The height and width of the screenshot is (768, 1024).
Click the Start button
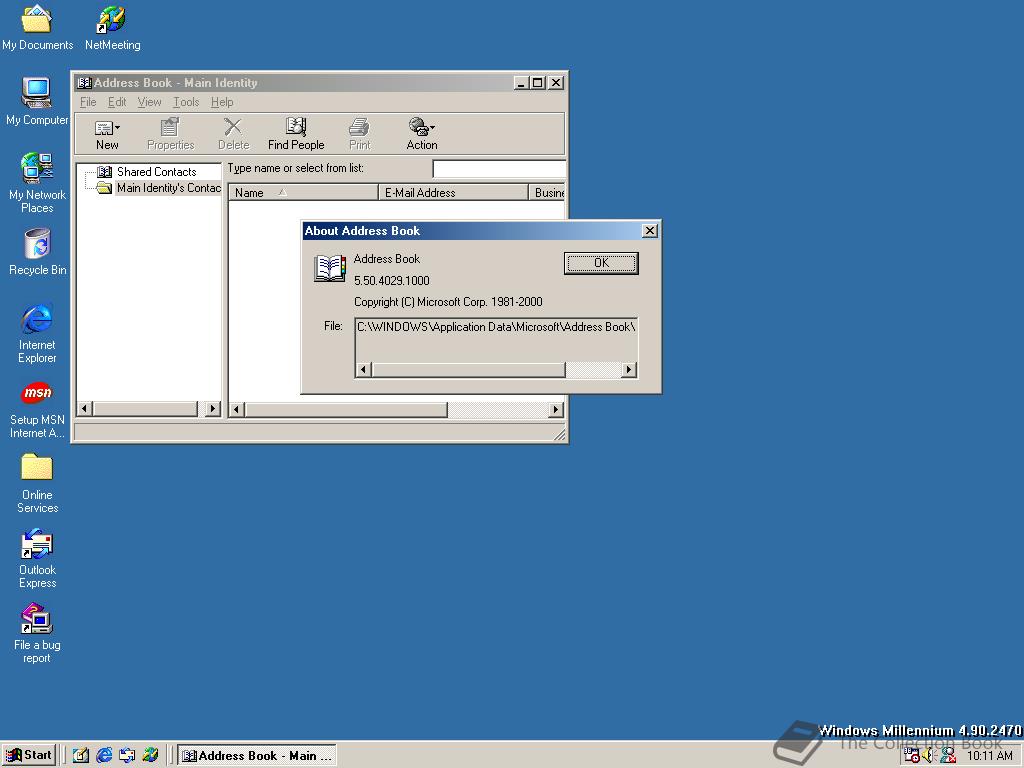[x=29, y=755]
